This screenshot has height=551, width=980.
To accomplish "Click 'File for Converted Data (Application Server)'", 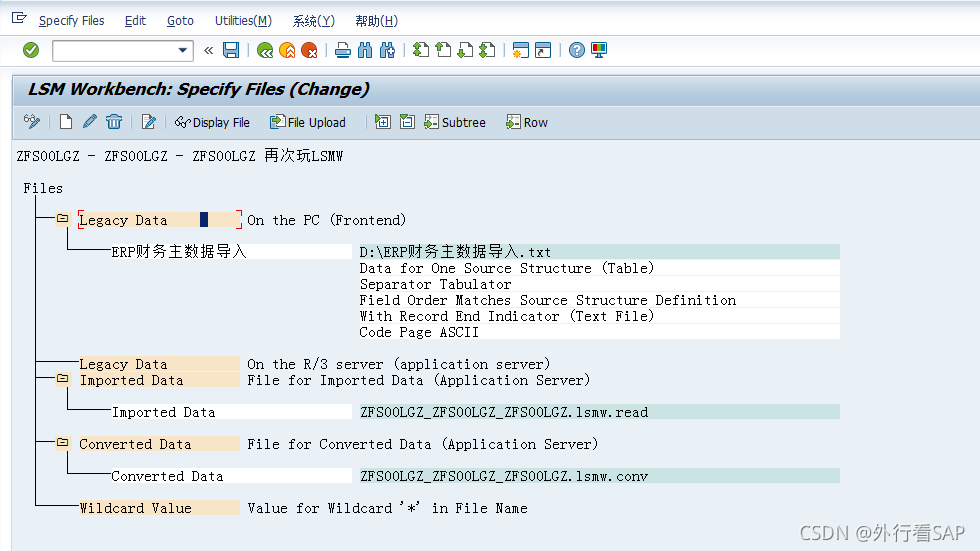I will pos(422,444).
